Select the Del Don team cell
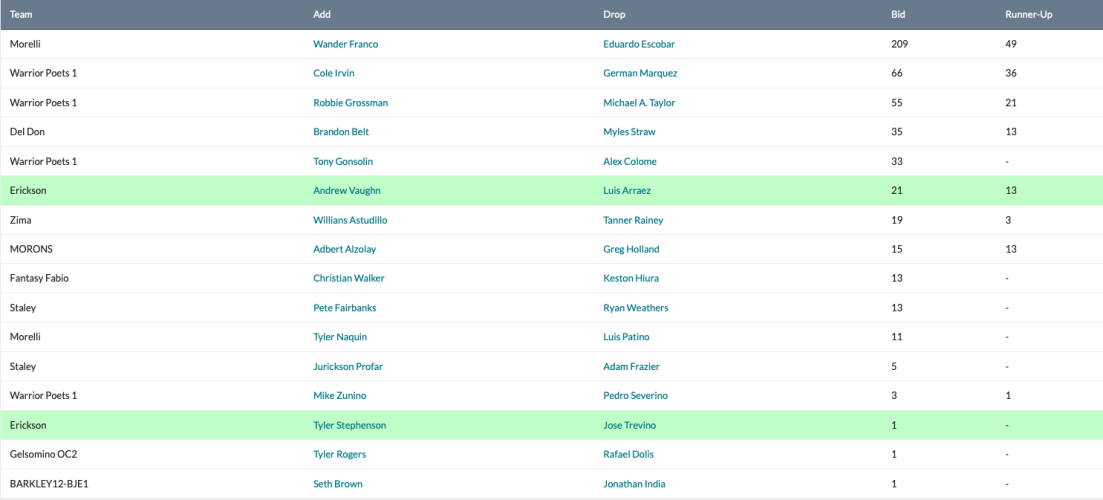 point(27,132)
